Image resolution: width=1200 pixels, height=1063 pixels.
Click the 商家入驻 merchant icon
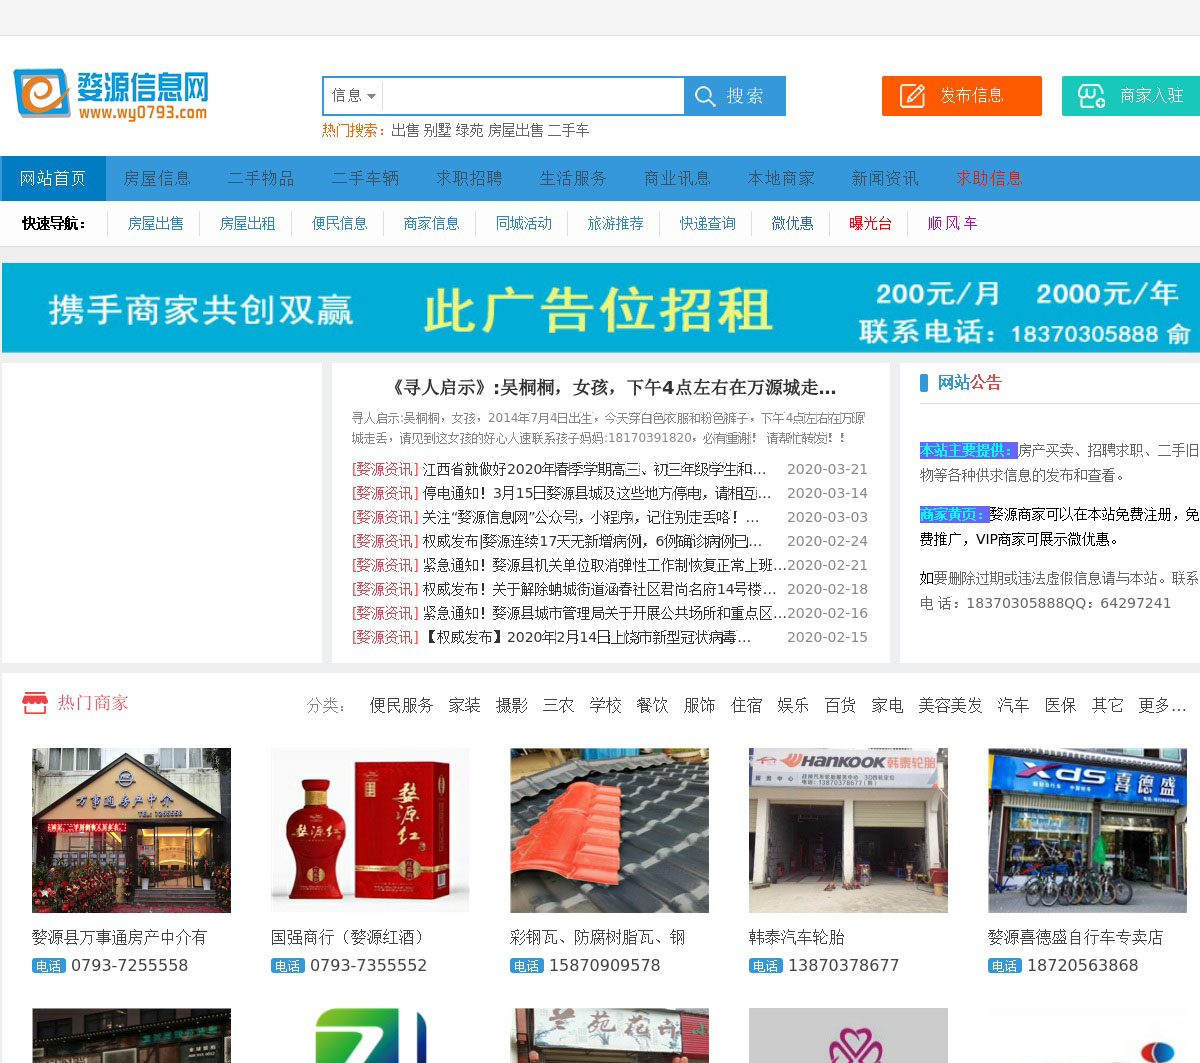point(1090,96)
